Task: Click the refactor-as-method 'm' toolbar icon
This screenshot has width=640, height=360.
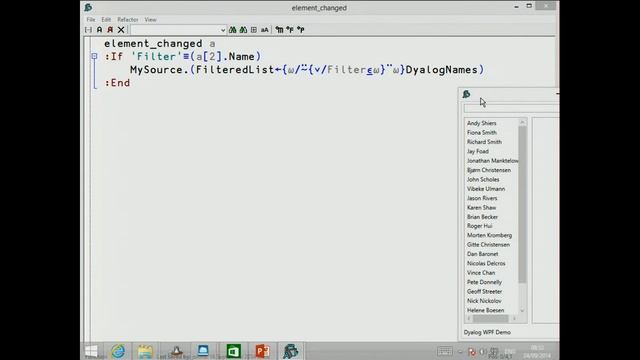Action: coord(279,30)
